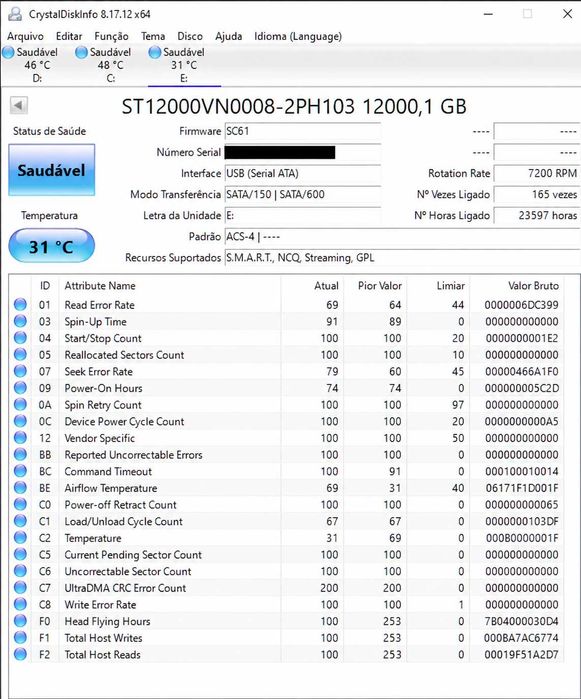Click raw value 0000006DC399
This screenshot has width=581, height=699.
521,305
